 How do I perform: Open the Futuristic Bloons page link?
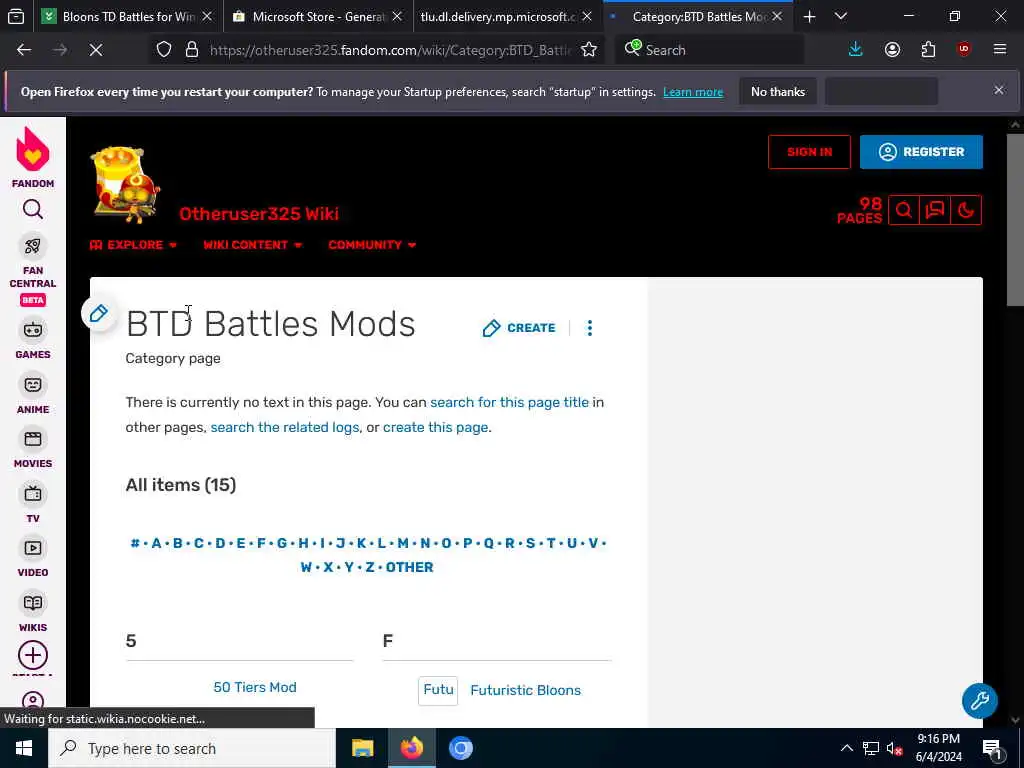525,690
